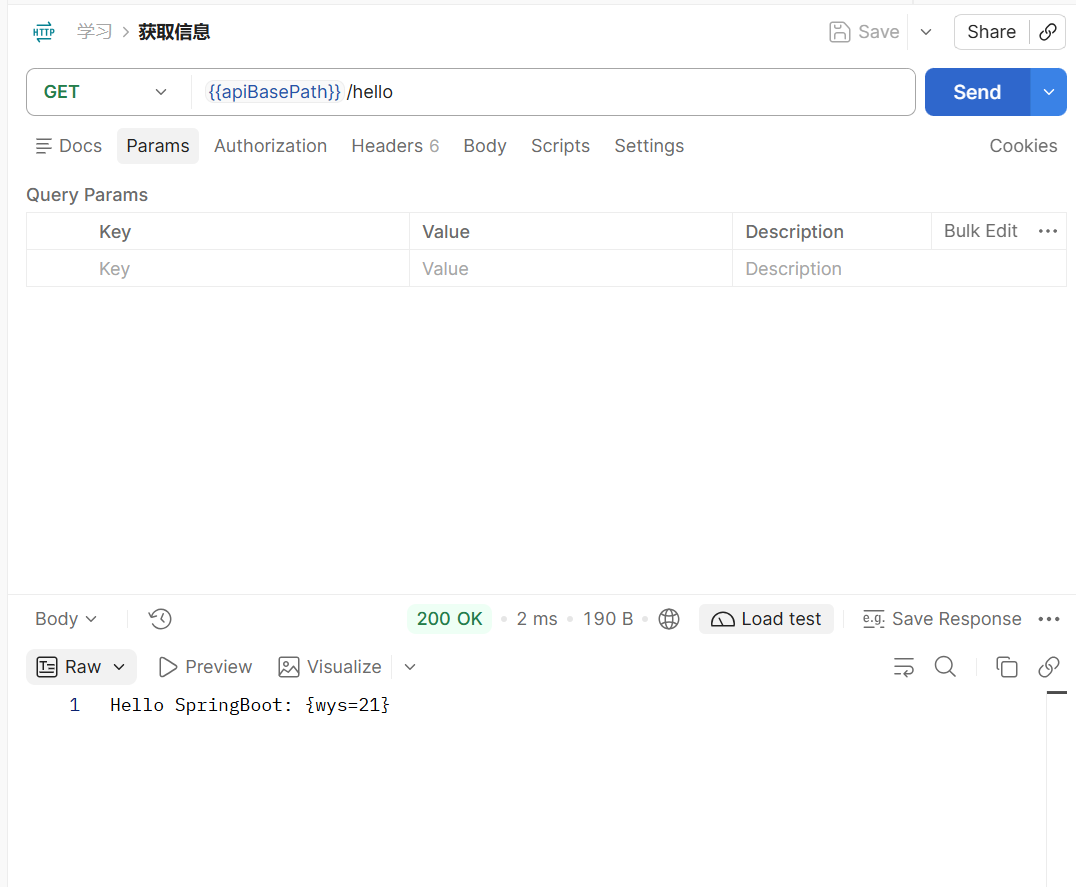This screenshot has height=887, width=1076.
Task: Click response line Hello SpringBoot text
Action: click(x=250, y=705)
